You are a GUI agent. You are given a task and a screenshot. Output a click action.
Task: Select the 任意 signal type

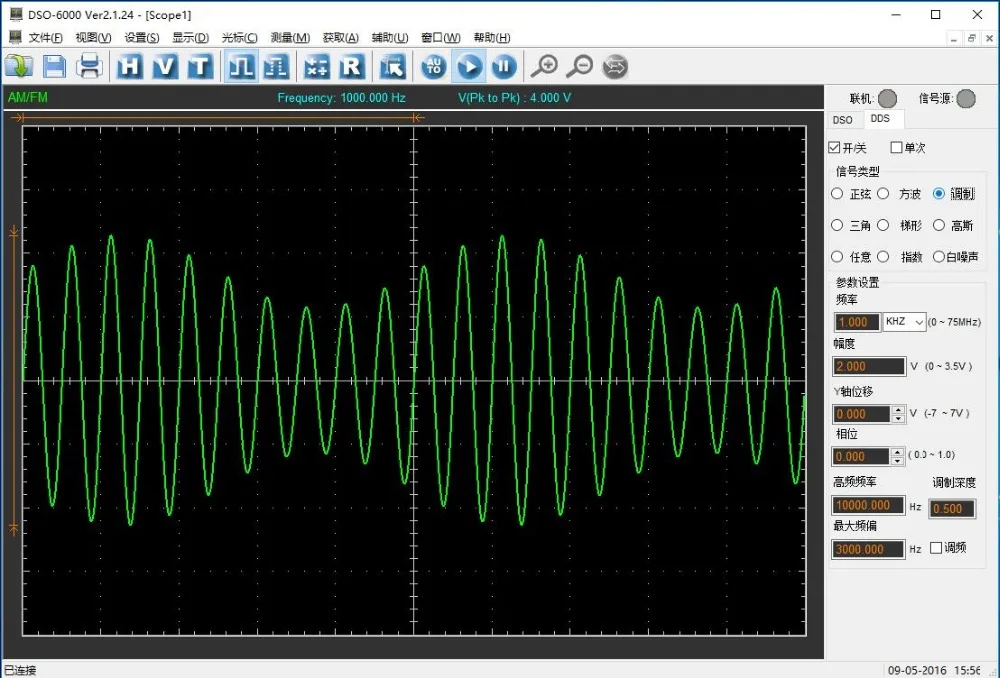click(837, 256)
